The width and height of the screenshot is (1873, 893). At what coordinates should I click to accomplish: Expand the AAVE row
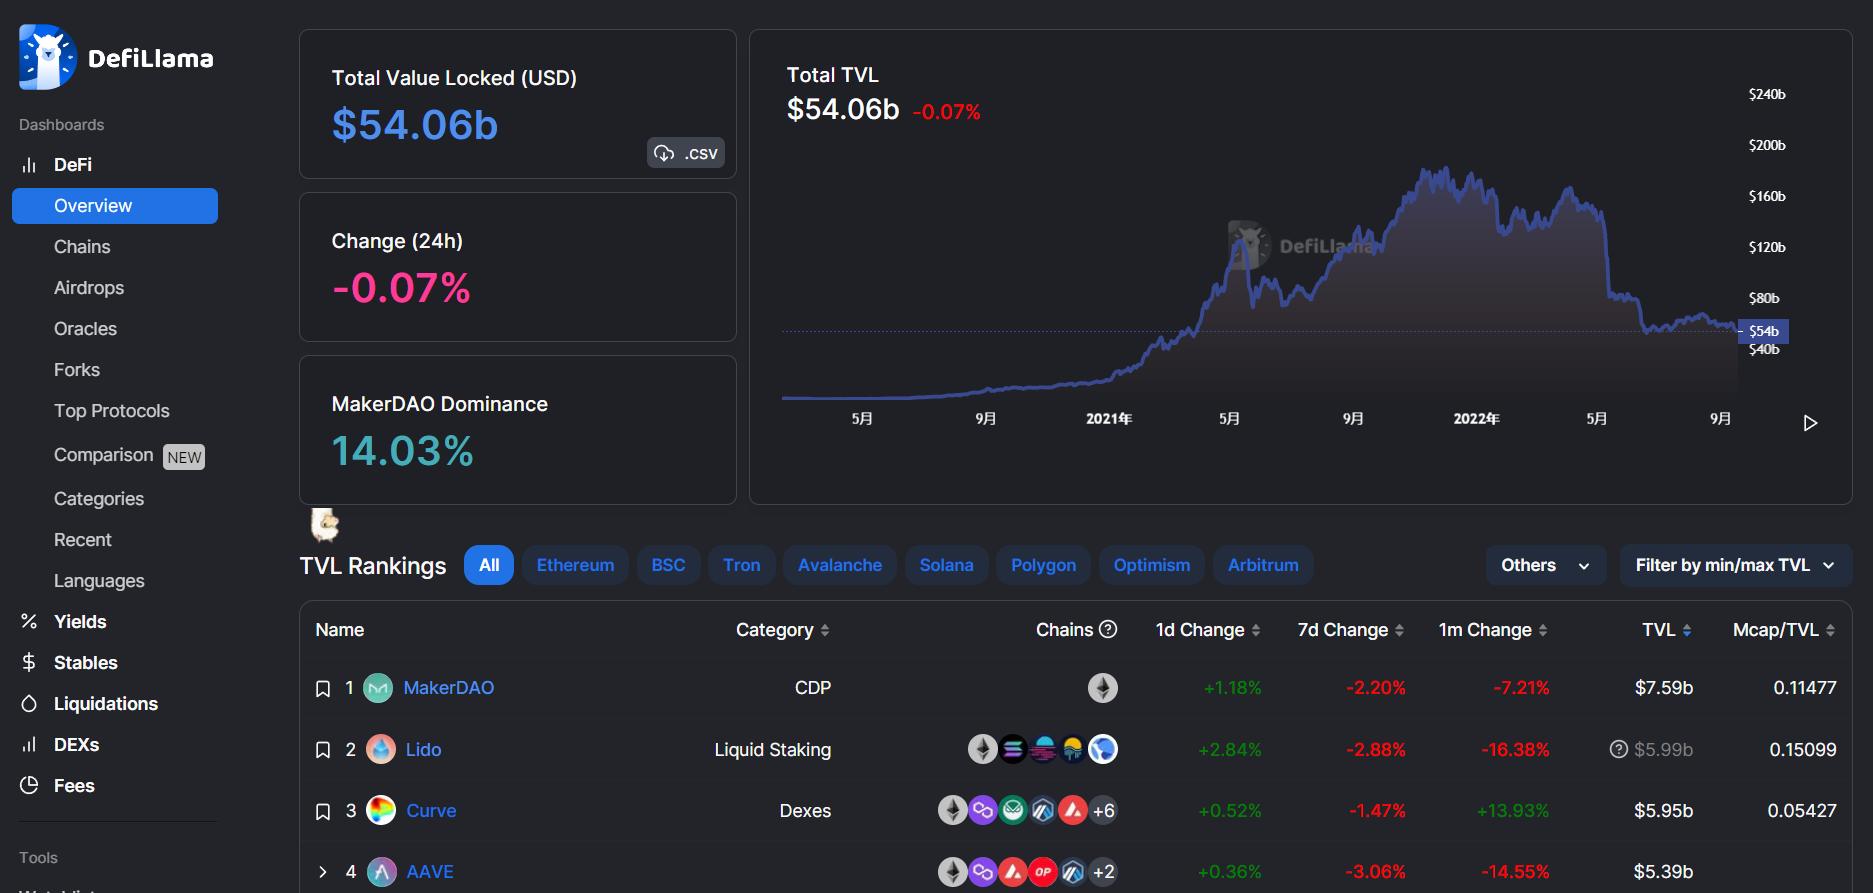click(x=323, y=872)
